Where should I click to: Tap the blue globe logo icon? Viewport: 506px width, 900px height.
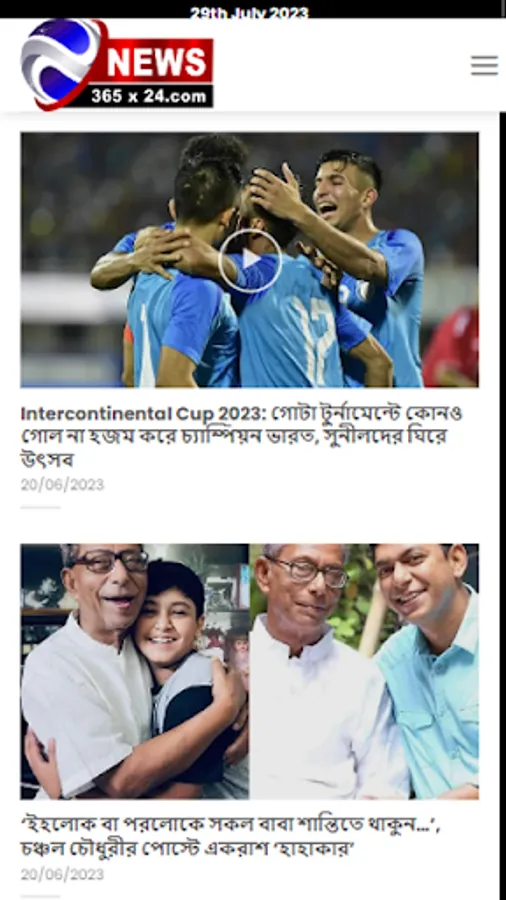click(61, 64)
